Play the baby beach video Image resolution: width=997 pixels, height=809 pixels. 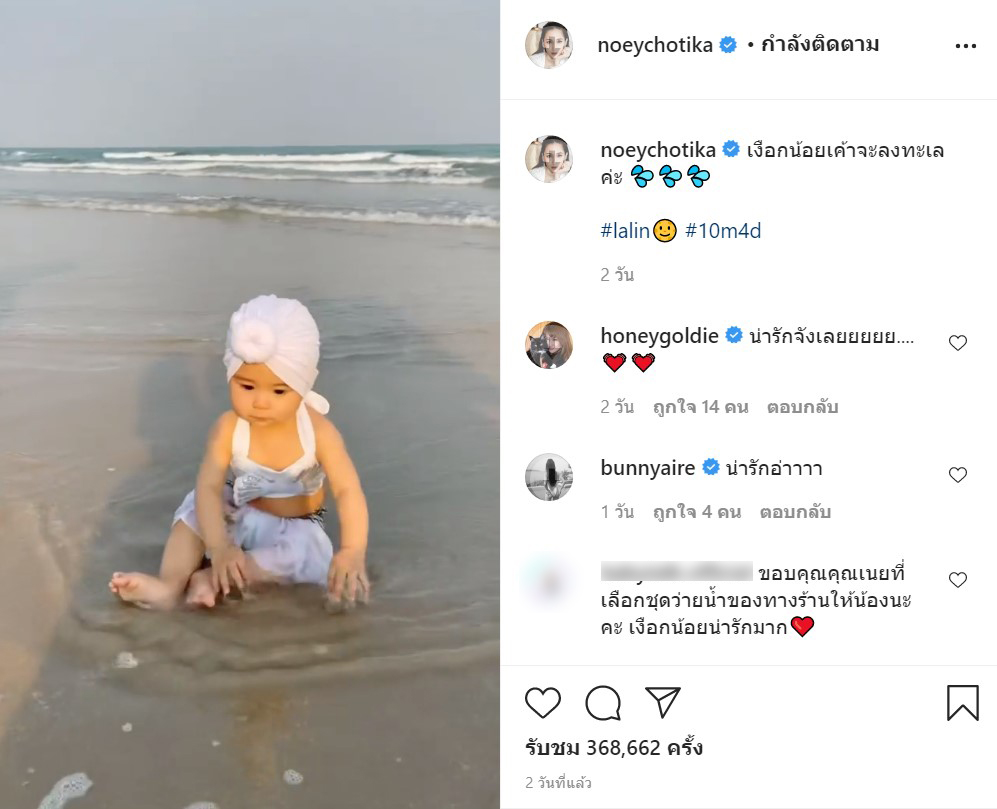coord(250,404)
